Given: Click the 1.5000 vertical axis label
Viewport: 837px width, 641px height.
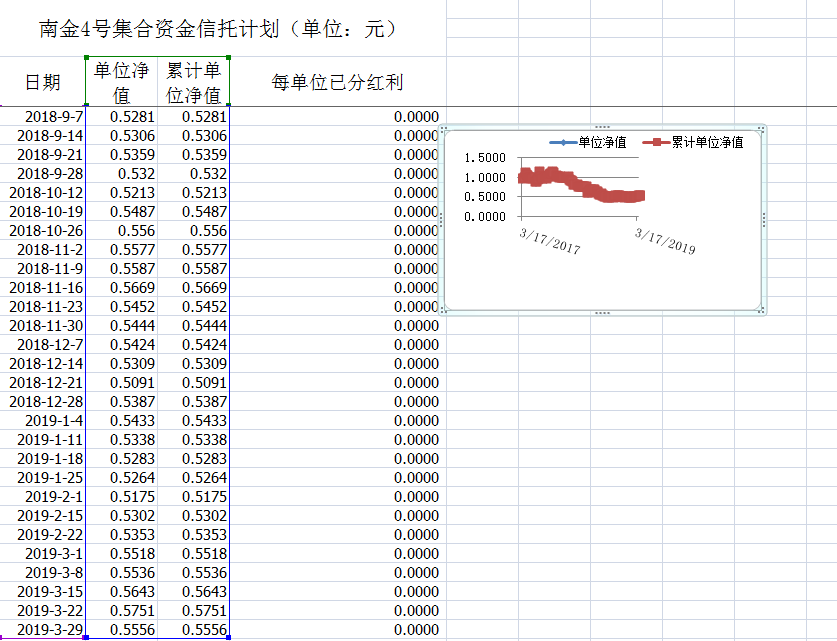Looking at the screenshot, I should (x=485, y=157).
